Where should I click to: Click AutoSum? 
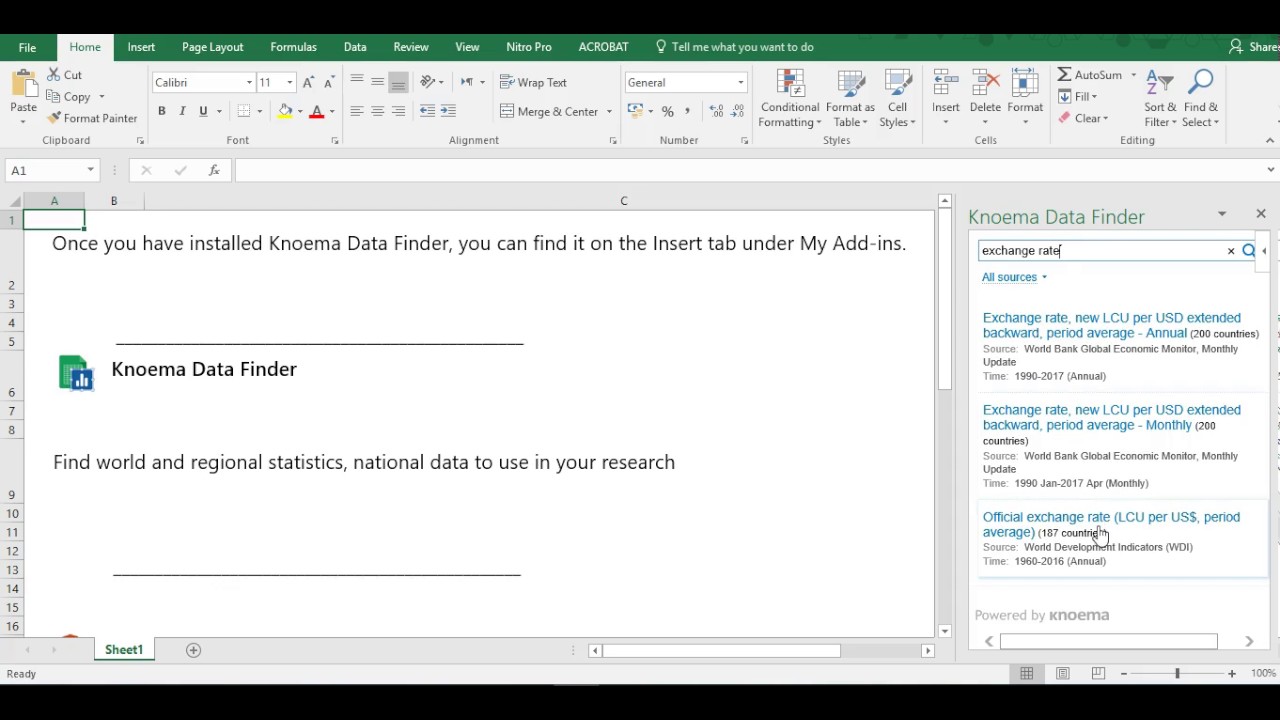[1090, 75]
